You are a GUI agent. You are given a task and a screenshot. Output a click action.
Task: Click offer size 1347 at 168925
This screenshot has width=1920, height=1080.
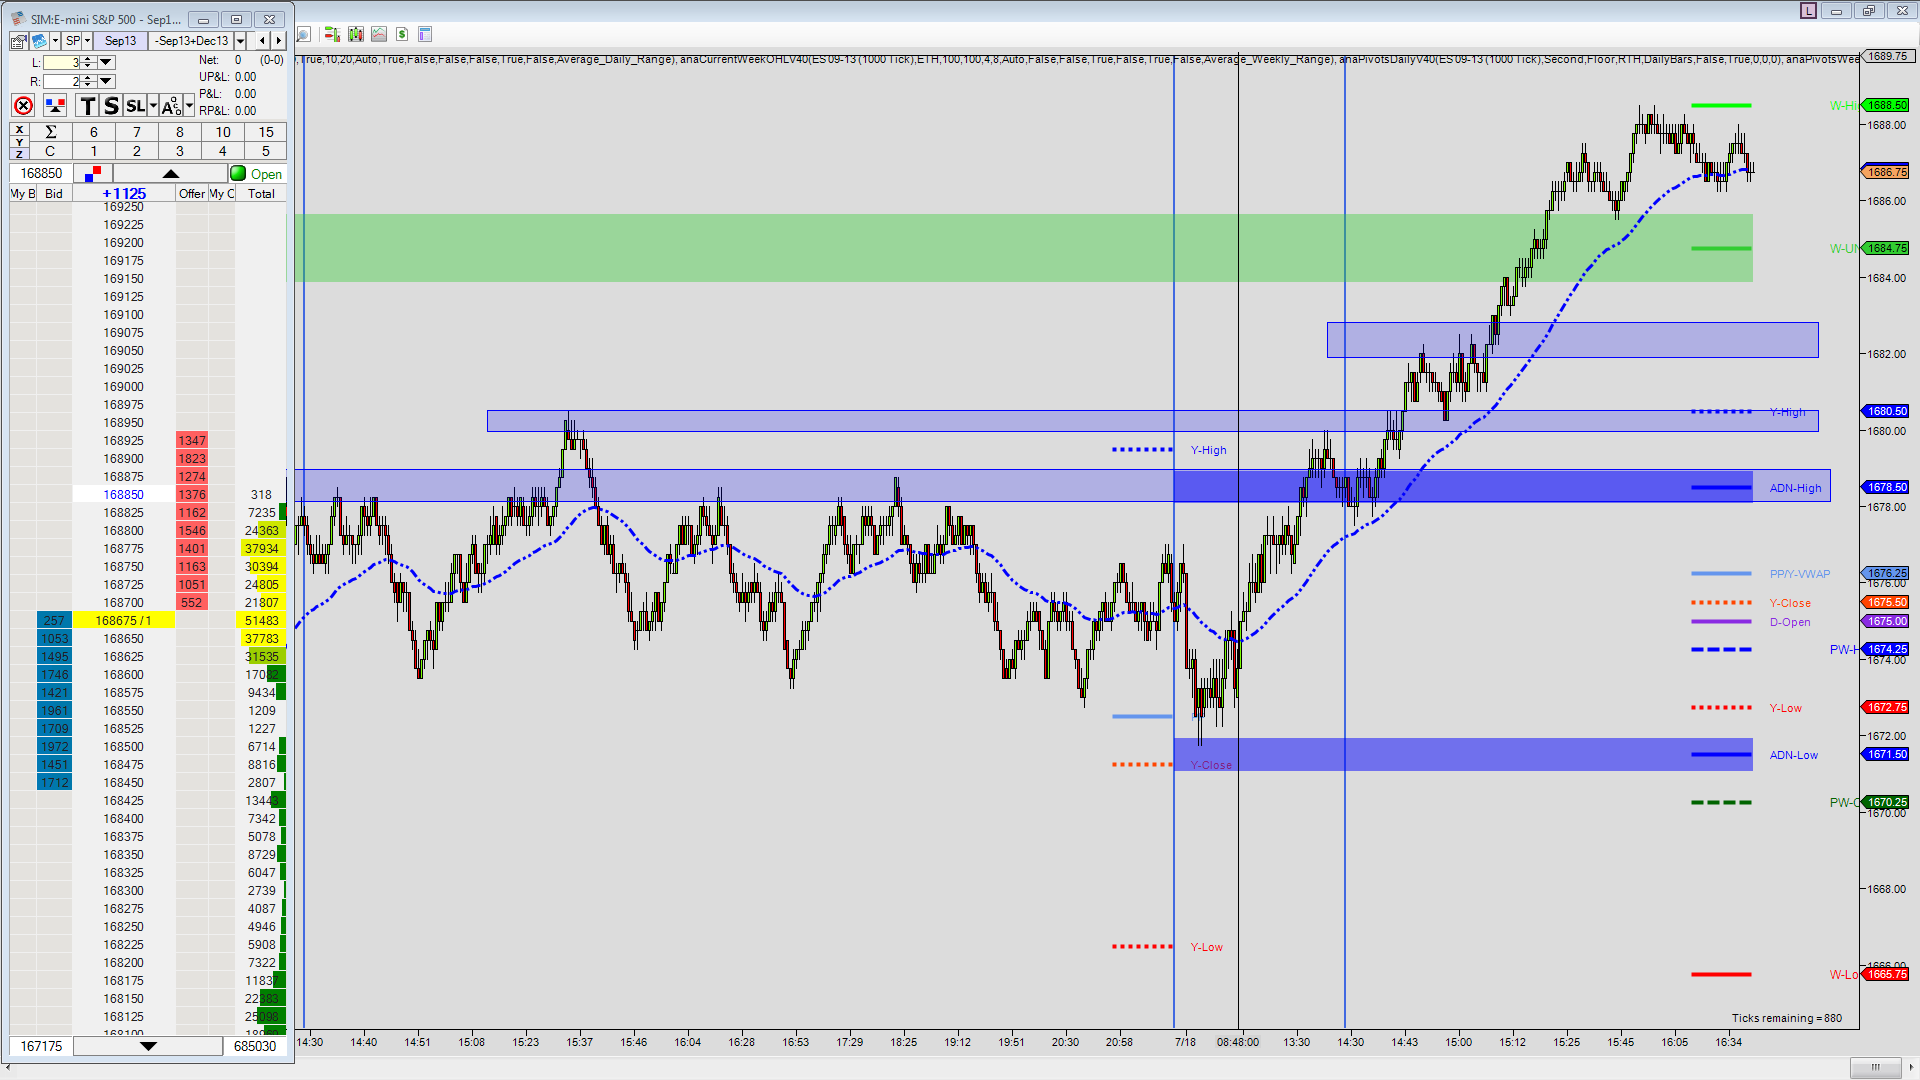pyautogui.click(x=192, y=441)
